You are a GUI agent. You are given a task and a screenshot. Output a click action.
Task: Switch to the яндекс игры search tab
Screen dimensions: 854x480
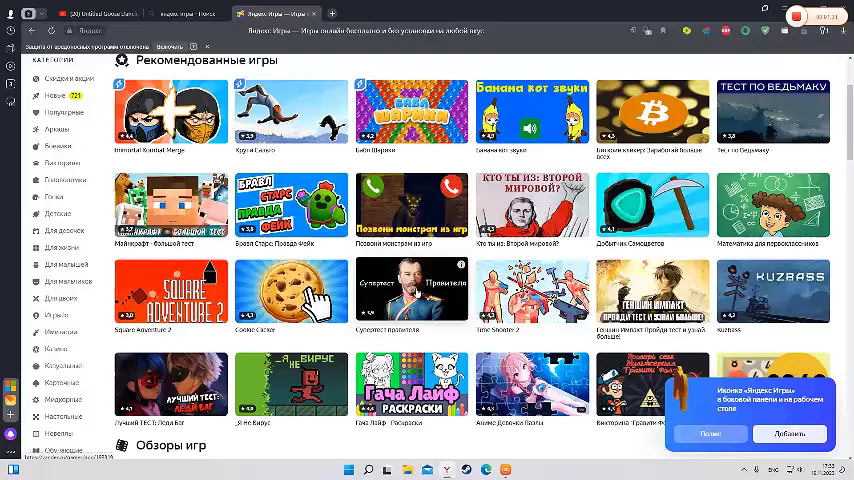(x=187, y=14)
